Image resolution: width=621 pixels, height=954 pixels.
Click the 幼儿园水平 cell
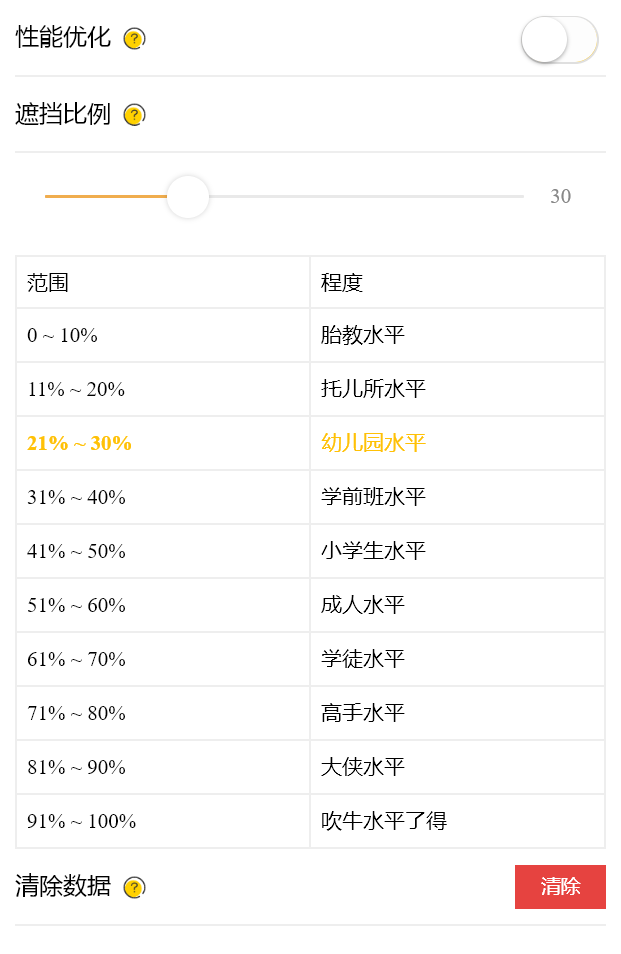(457, 443)
